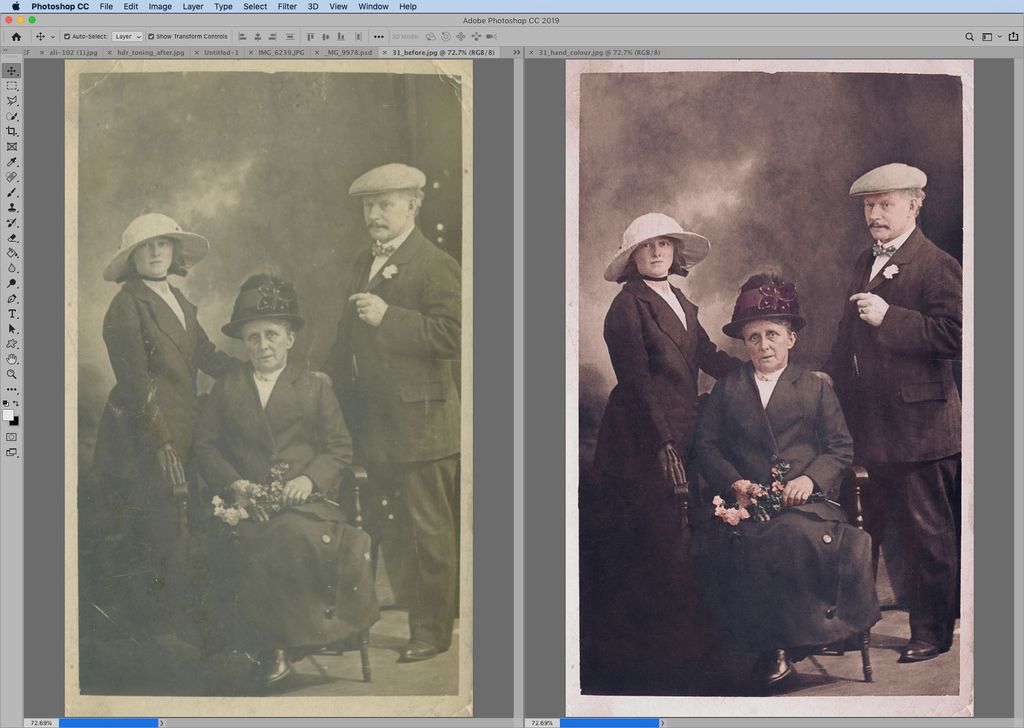Open the arrange documents dropdown

tap(990, 35)
